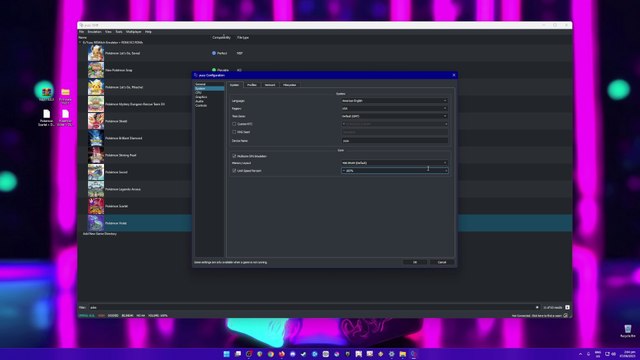Viewport: 640px width, 360px height.
Task: Click the plus icon beside the results count
Action: pos(567,307)
